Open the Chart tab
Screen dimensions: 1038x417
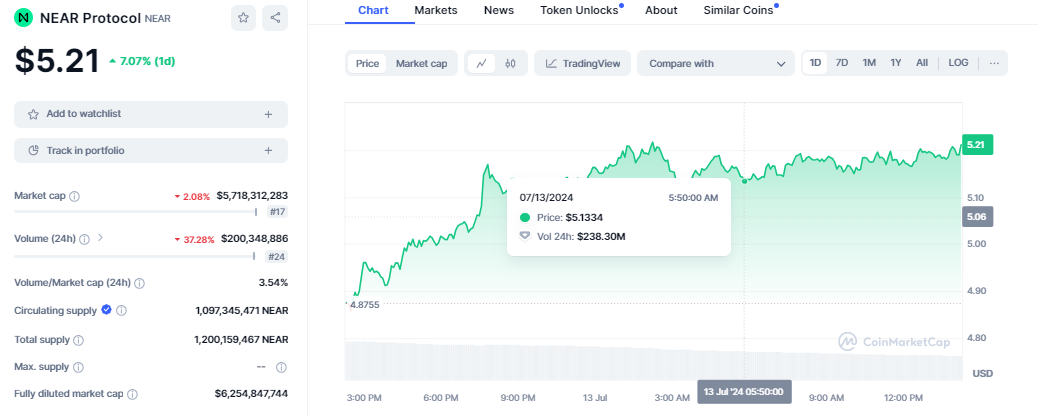pos(373,10)
